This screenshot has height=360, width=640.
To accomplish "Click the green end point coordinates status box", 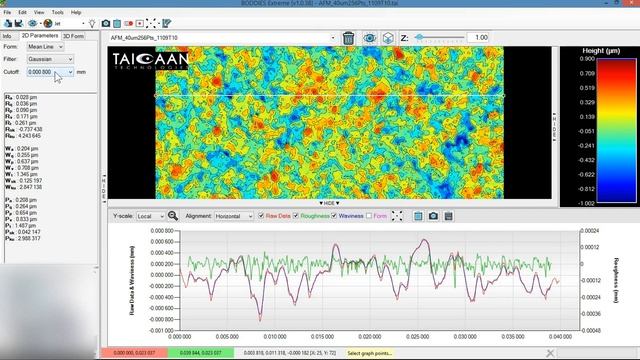I will pos(201,353).
